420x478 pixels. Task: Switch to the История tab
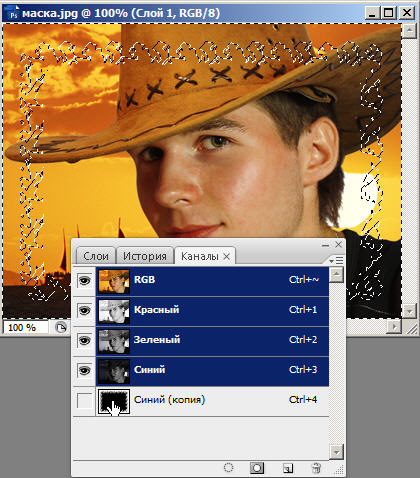pos(145,256)
